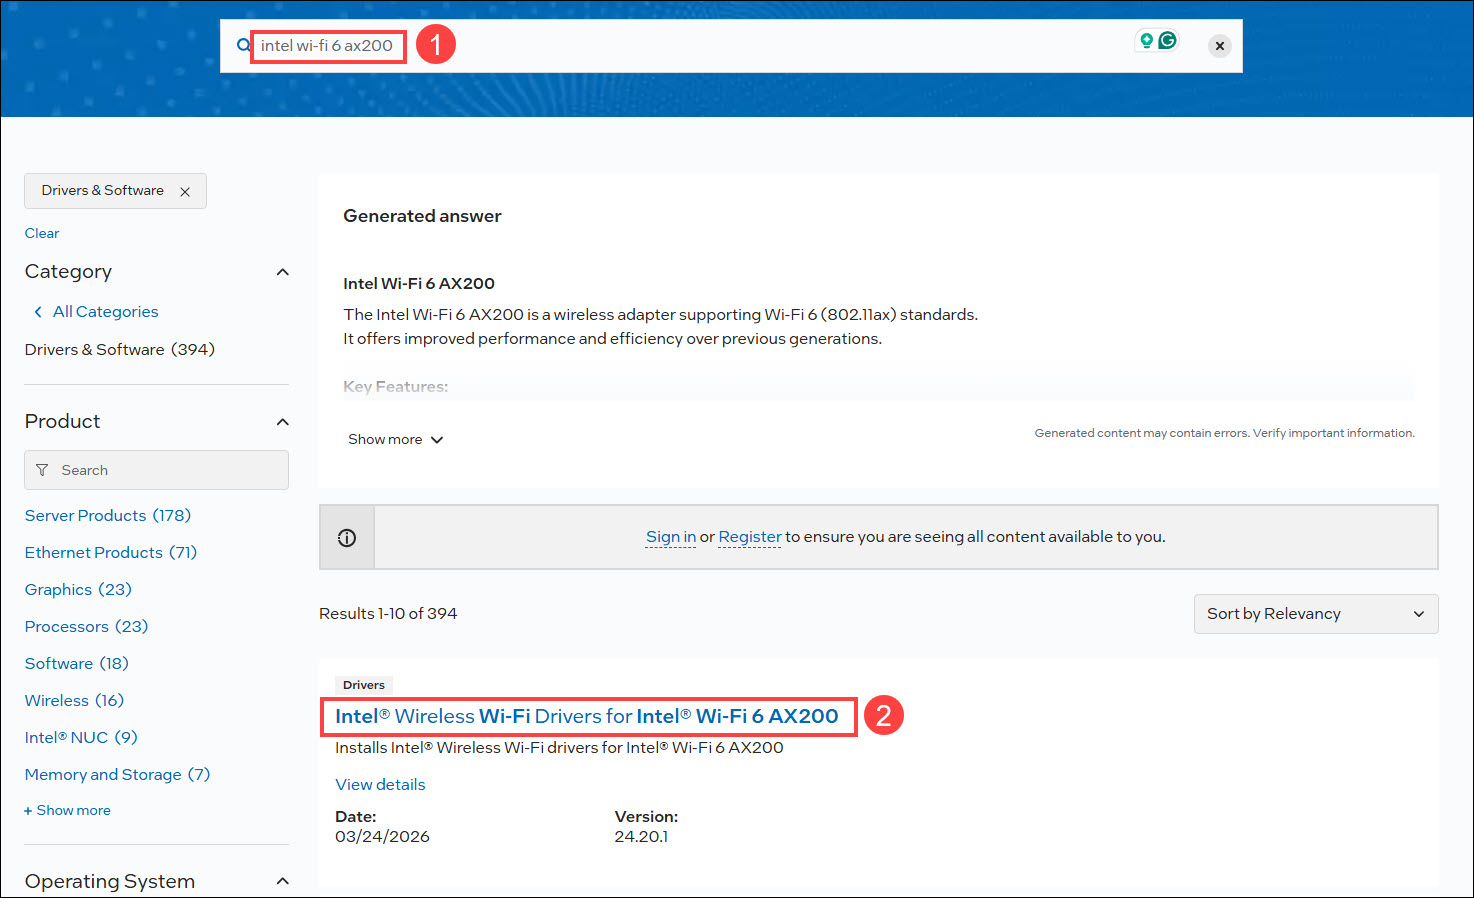Open the Sort by Relevancy dropdown

tap(1316, 614)
